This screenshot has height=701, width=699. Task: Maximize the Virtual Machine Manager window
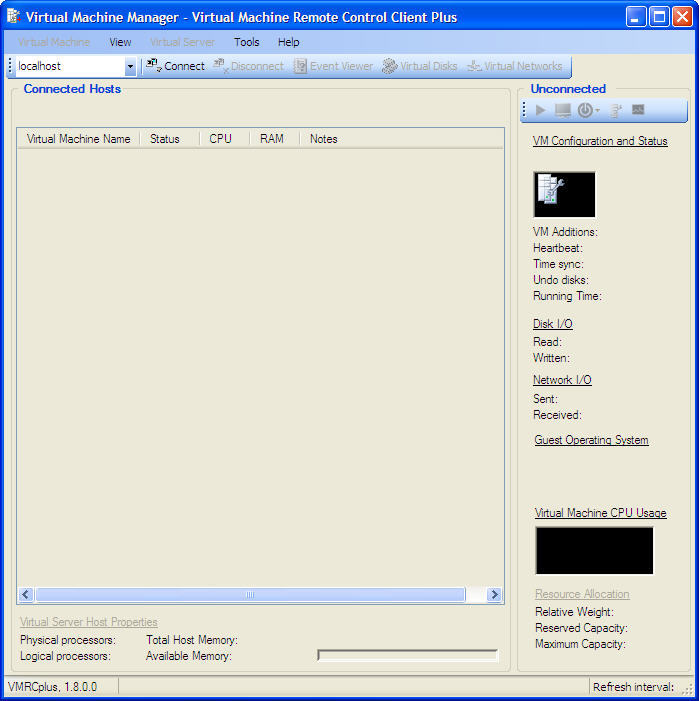click(659, 17)
